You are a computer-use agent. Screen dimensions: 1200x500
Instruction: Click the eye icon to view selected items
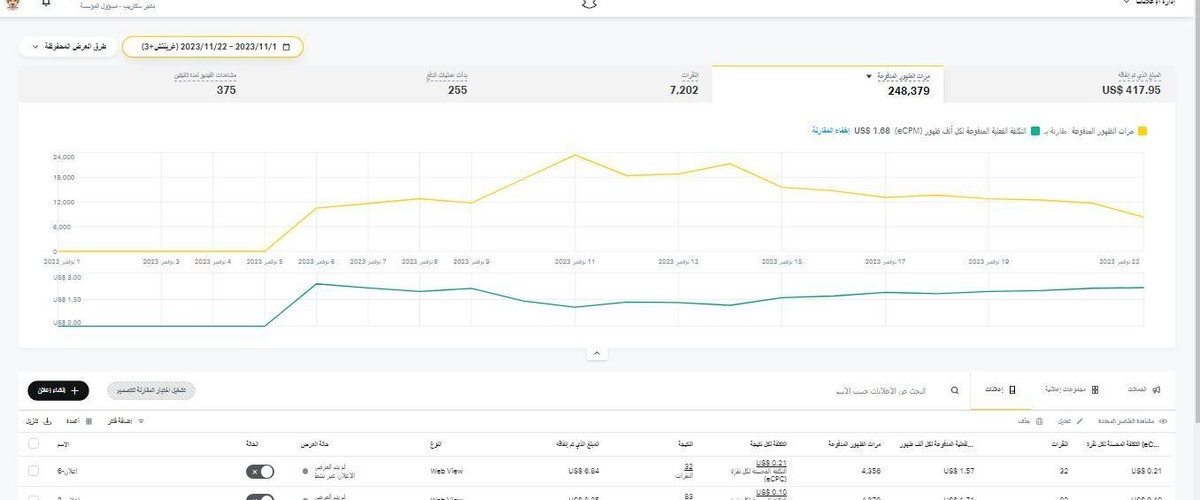point(1163,422)
